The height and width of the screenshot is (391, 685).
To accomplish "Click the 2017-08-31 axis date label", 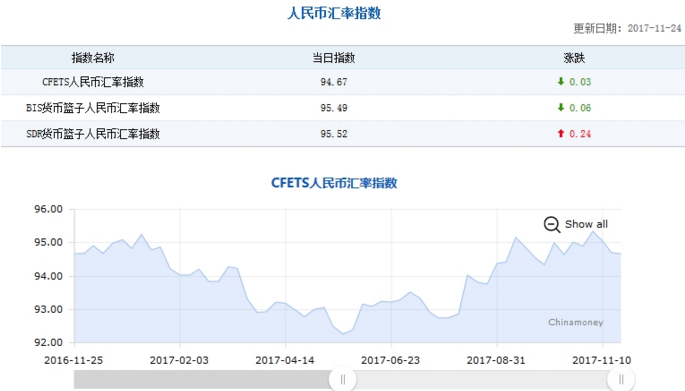I will (x=496, y=360).
